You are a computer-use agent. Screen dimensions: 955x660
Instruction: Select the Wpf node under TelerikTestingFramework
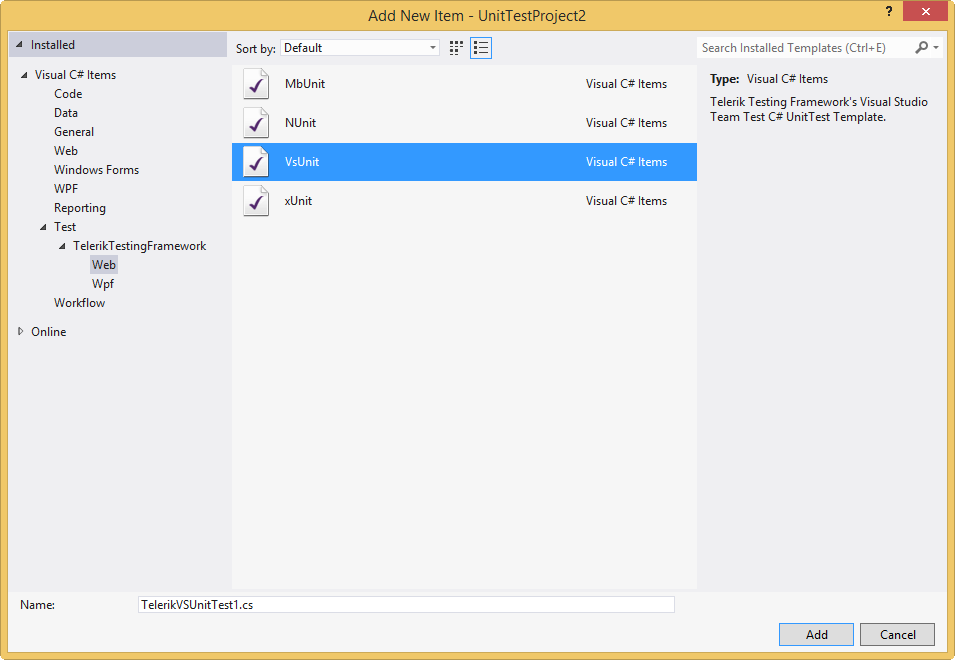coord(103,284)
